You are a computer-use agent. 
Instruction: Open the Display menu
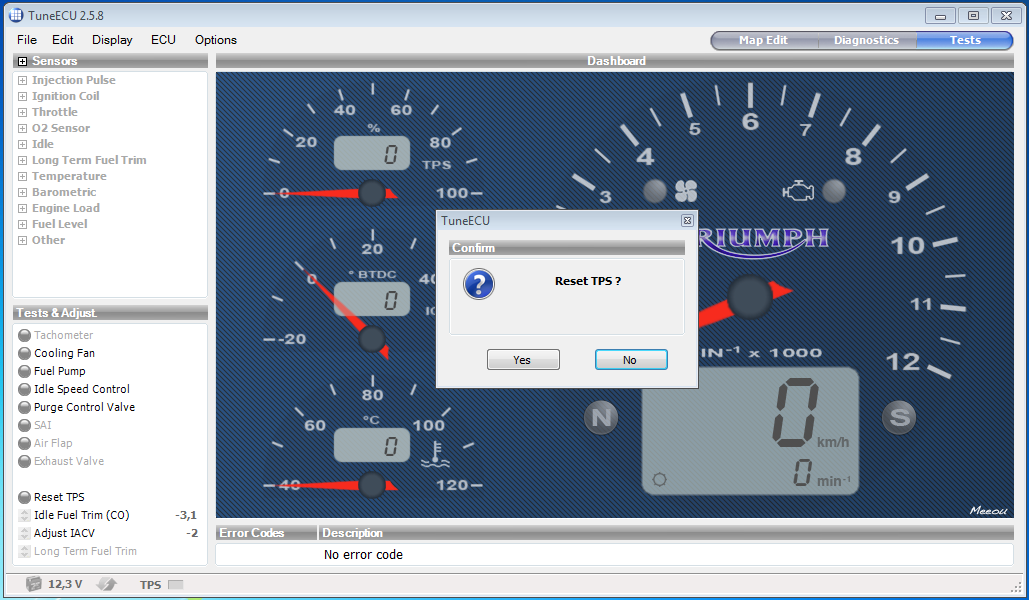[112, 40]
